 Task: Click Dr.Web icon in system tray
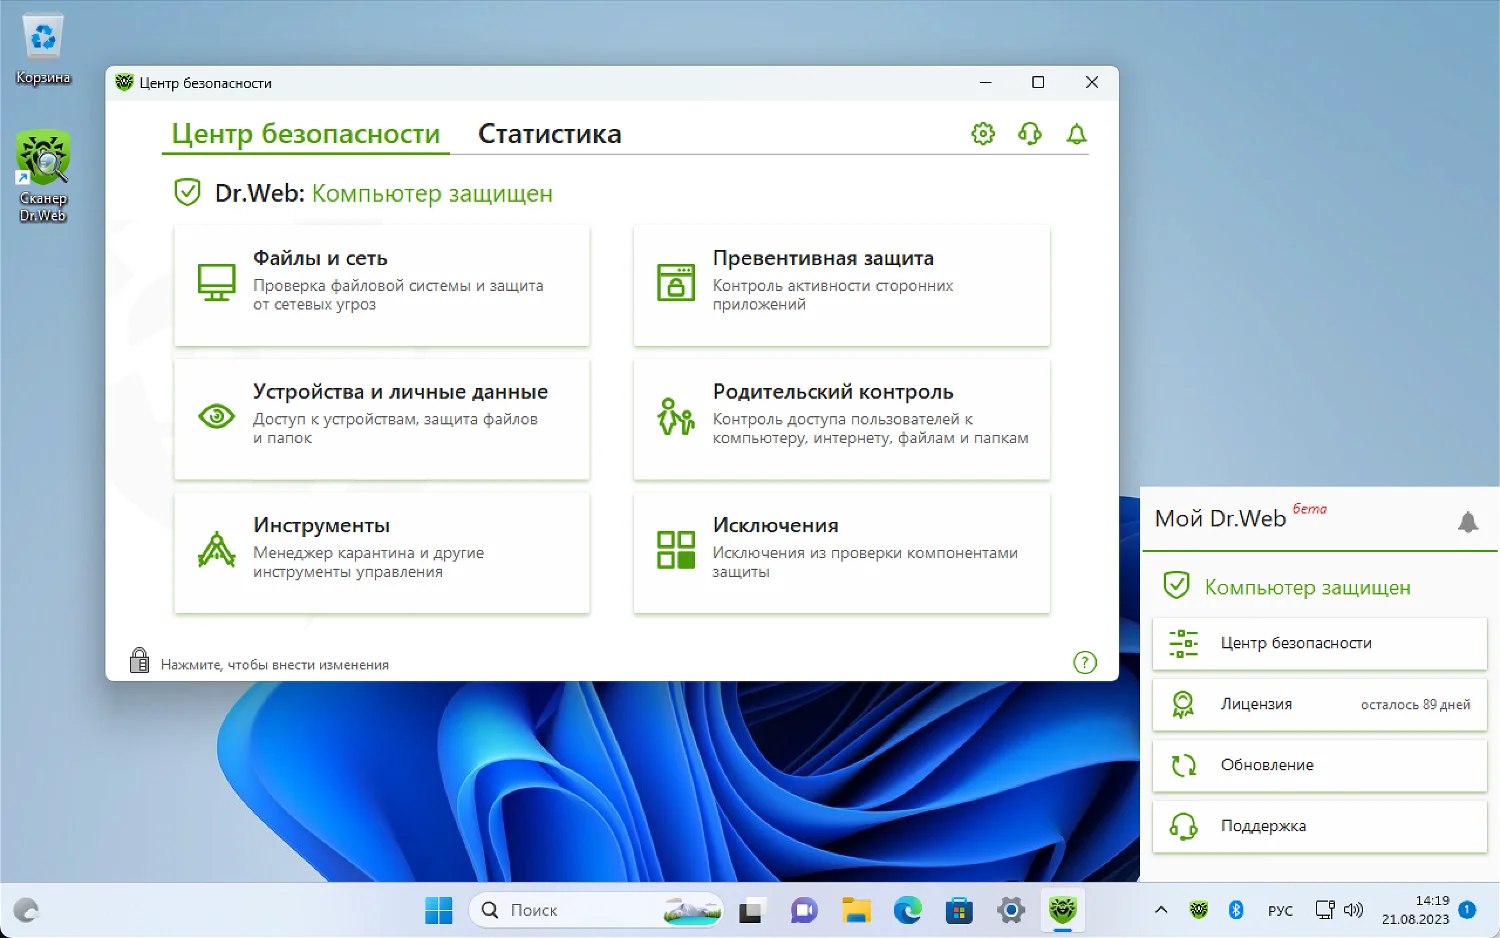click(1199, 910)
